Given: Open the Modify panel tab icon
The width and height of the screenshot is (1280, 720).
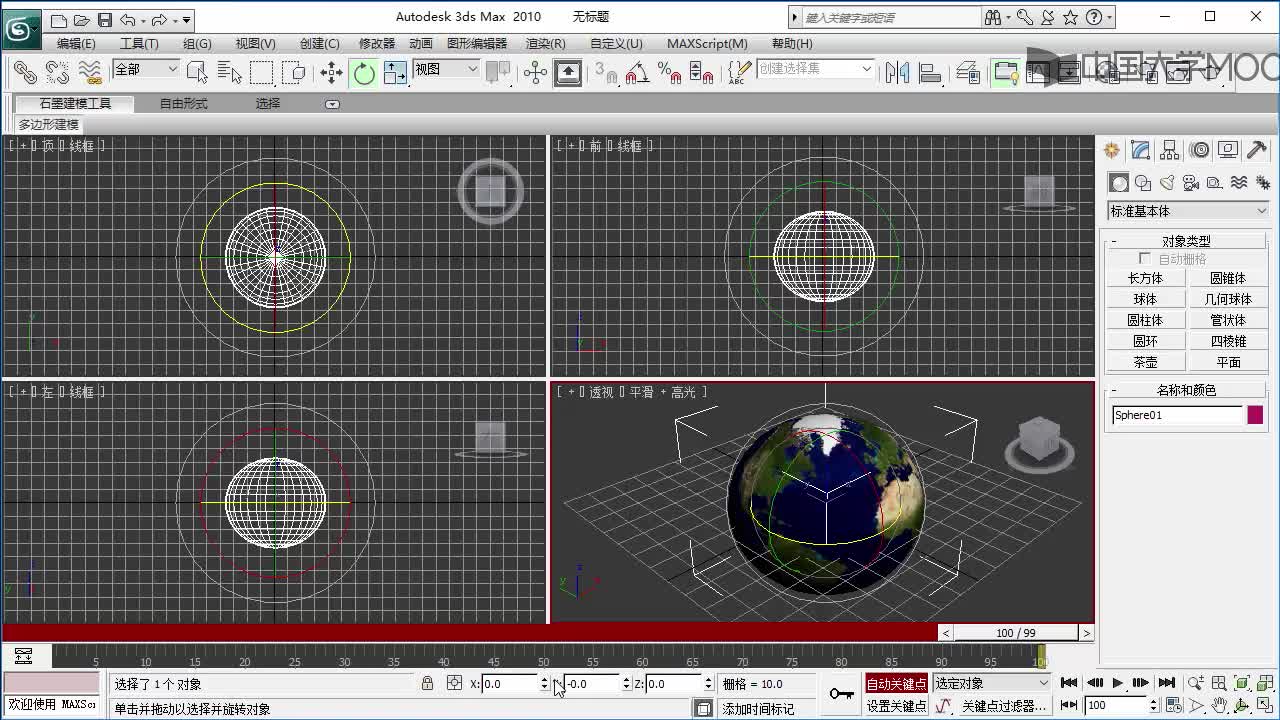Looking at the screenshot, I should [1140, 150].
